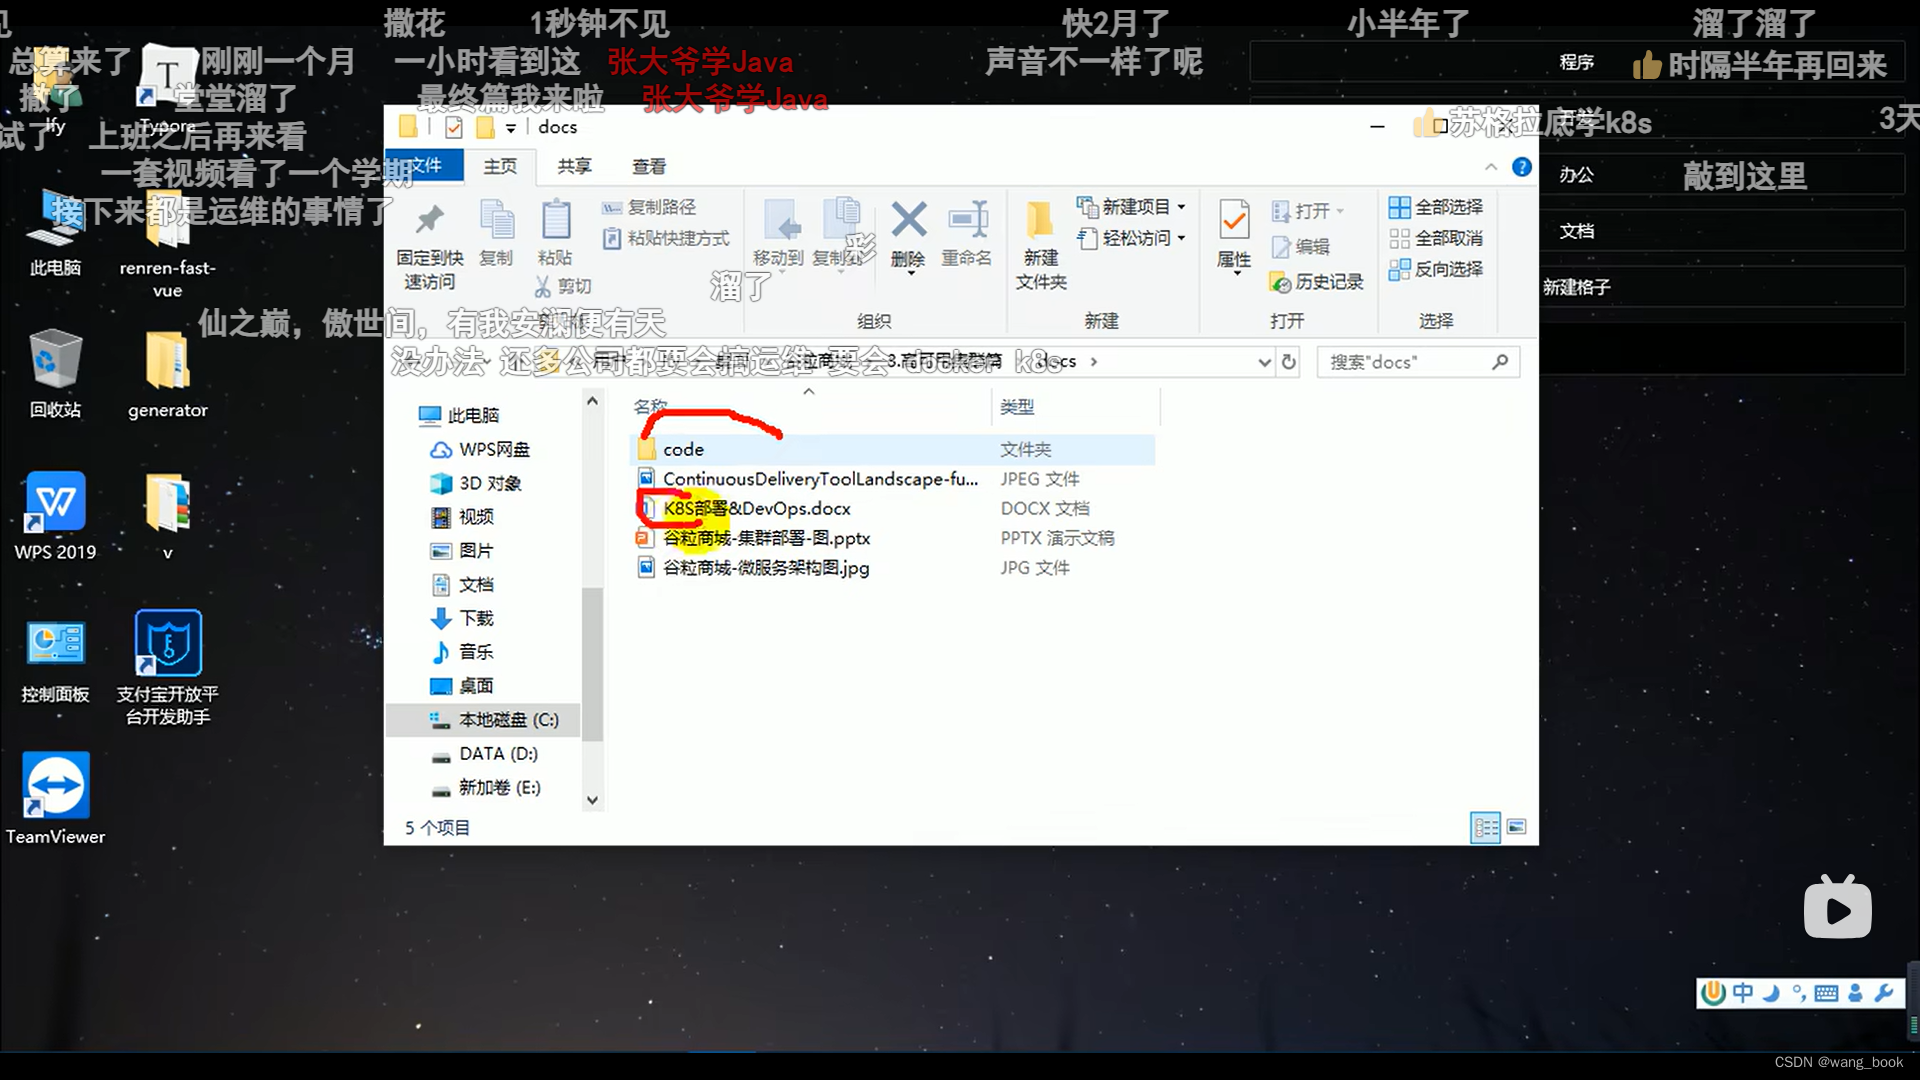Click the Copy icon in ribbon

click(496, 220)
